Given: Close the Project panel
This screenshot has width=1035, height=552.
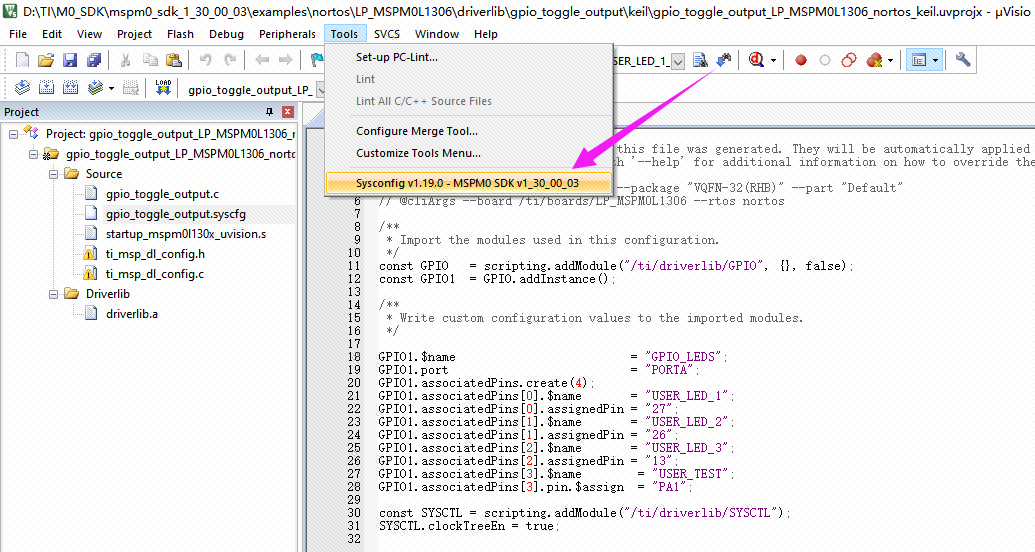Looking at the screenshot, I should coord(288,112).
